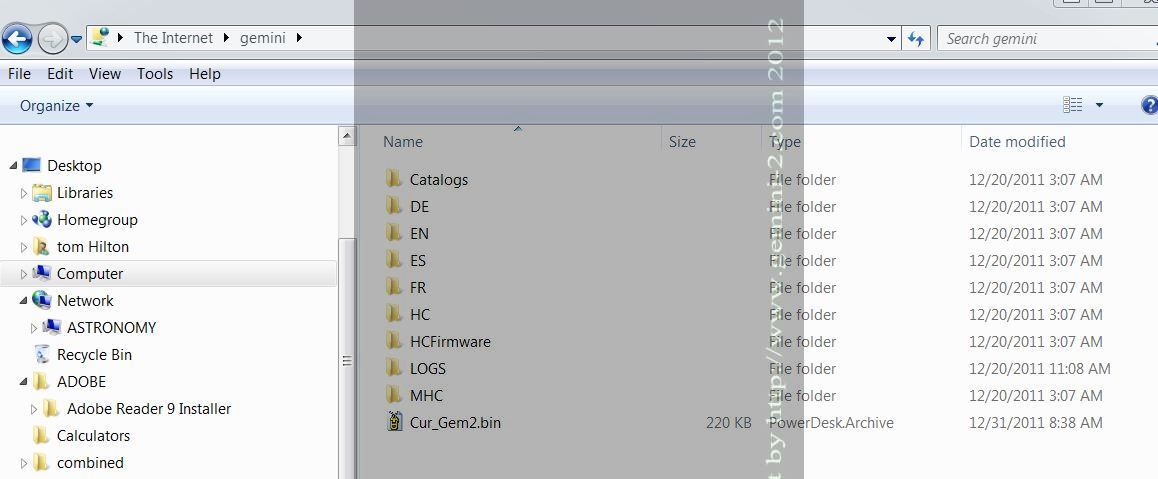Open the View menu
1158x479 pixels.
click(x=105, y=74)
